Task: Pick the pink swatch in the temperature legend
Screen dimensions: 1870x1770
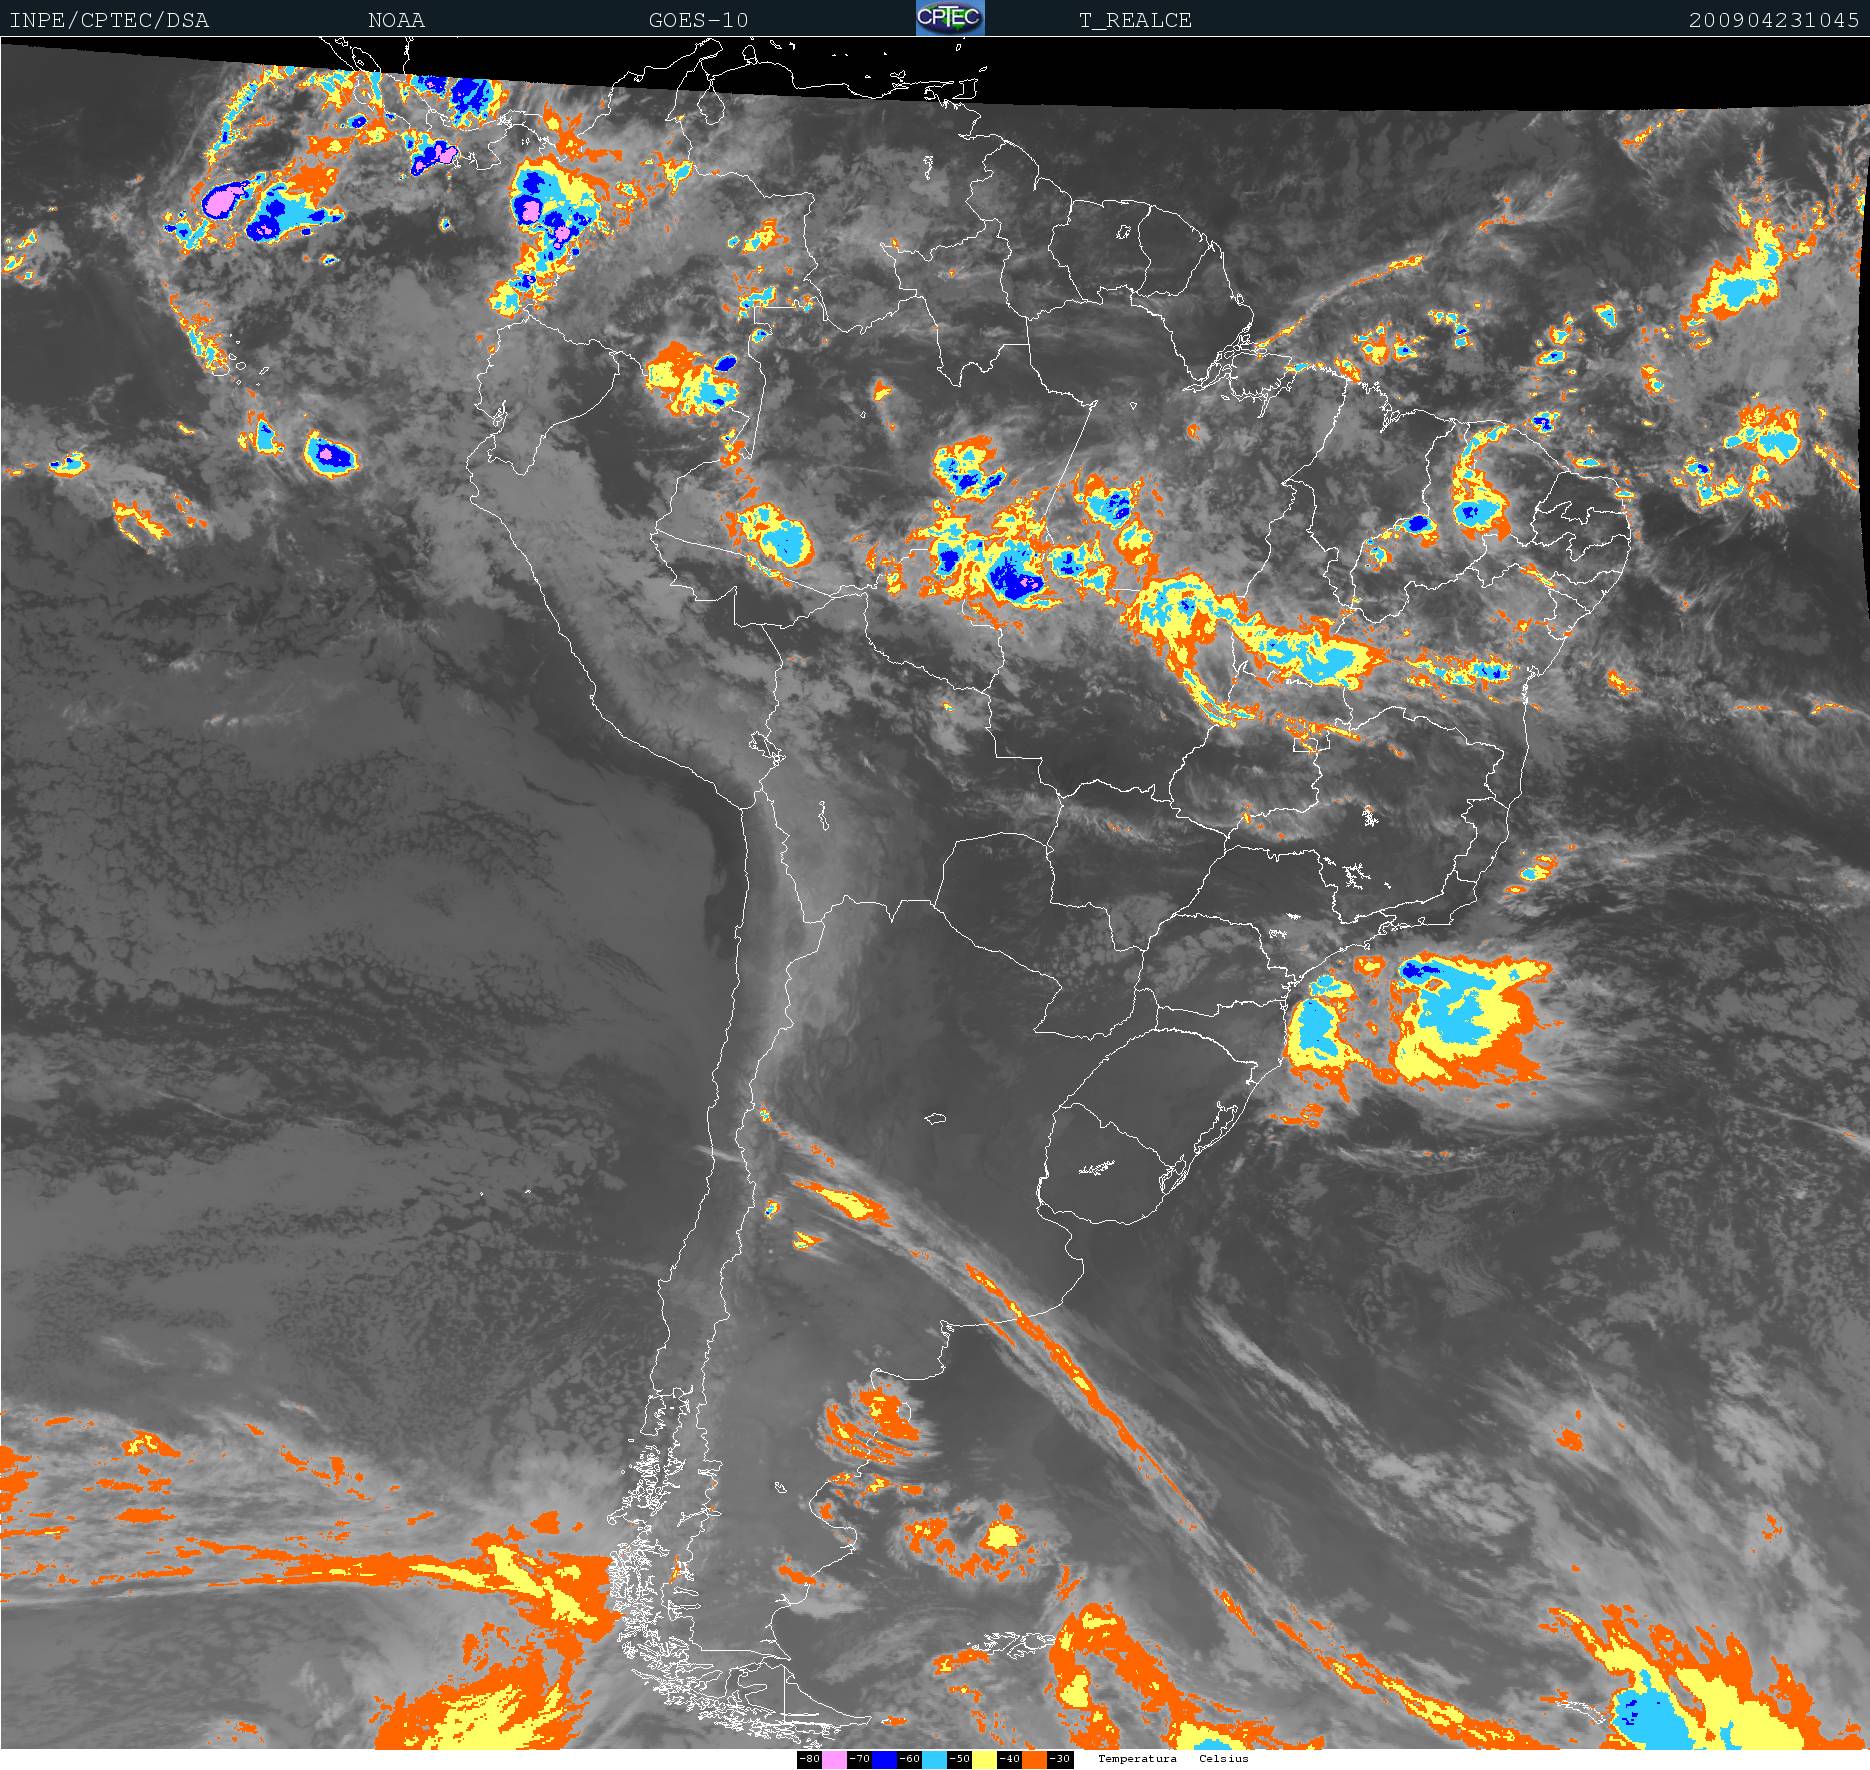Action: [834, 1759]
